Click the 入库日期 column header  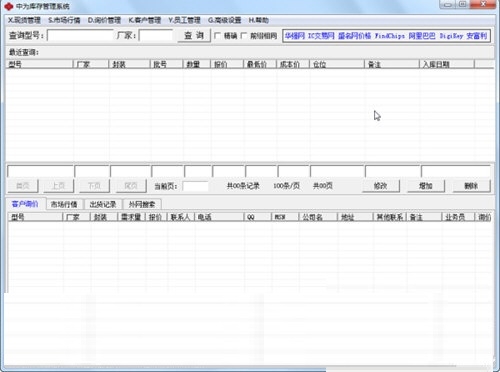(447, 64)
